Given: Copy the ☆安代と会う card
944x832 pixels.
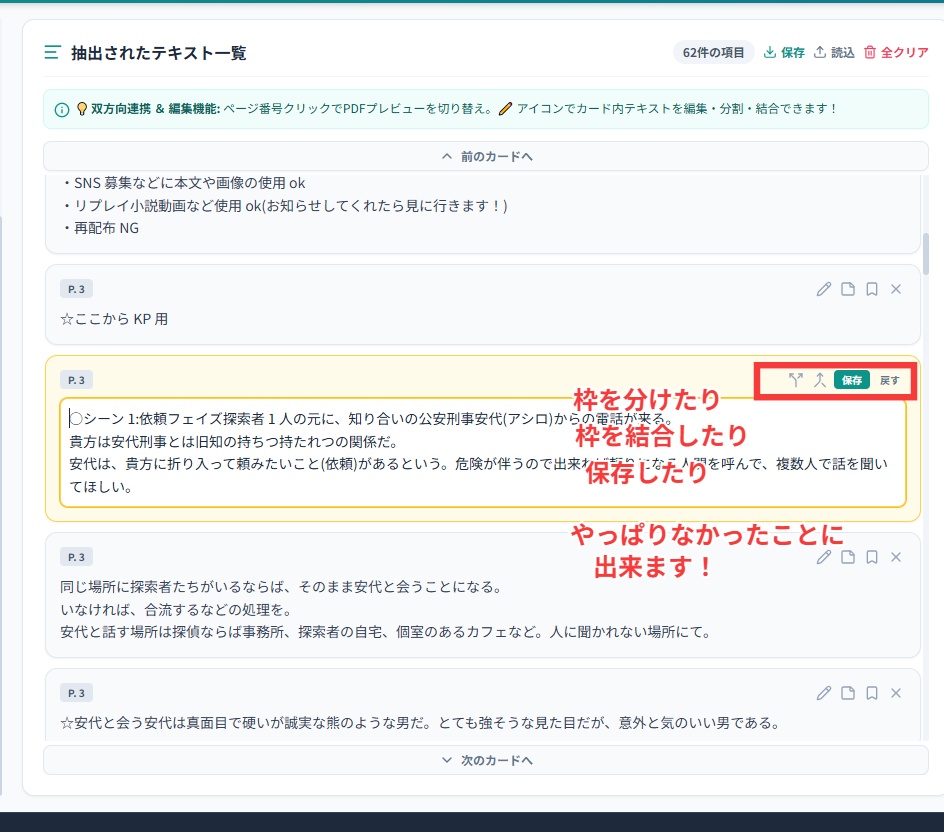Looking at the screenshot, I should point(848,693).
